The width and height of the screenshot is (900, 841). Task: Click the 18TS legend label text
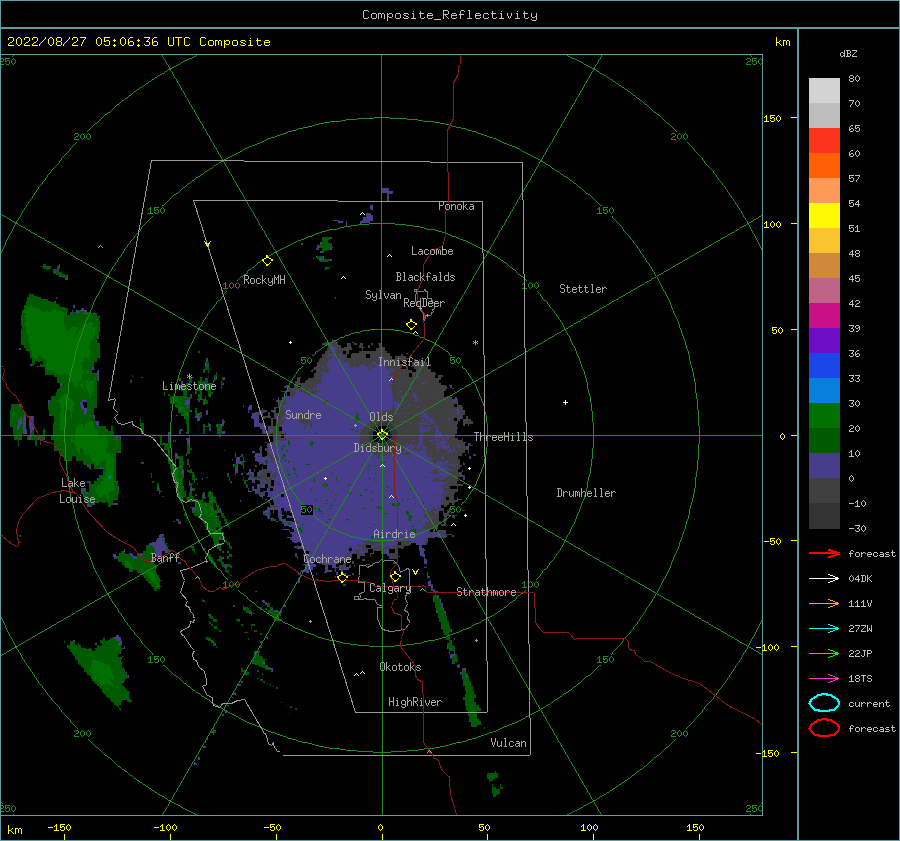point(860,679)
